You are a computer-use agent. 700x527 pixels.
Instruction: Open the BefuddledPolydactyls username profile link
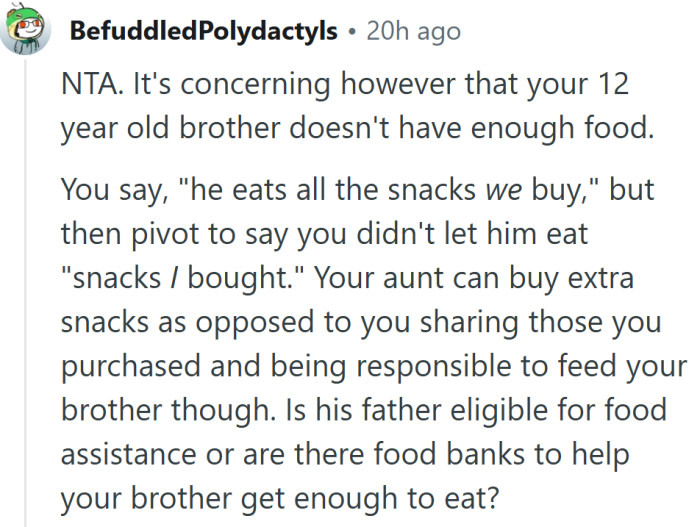point(203,31)
